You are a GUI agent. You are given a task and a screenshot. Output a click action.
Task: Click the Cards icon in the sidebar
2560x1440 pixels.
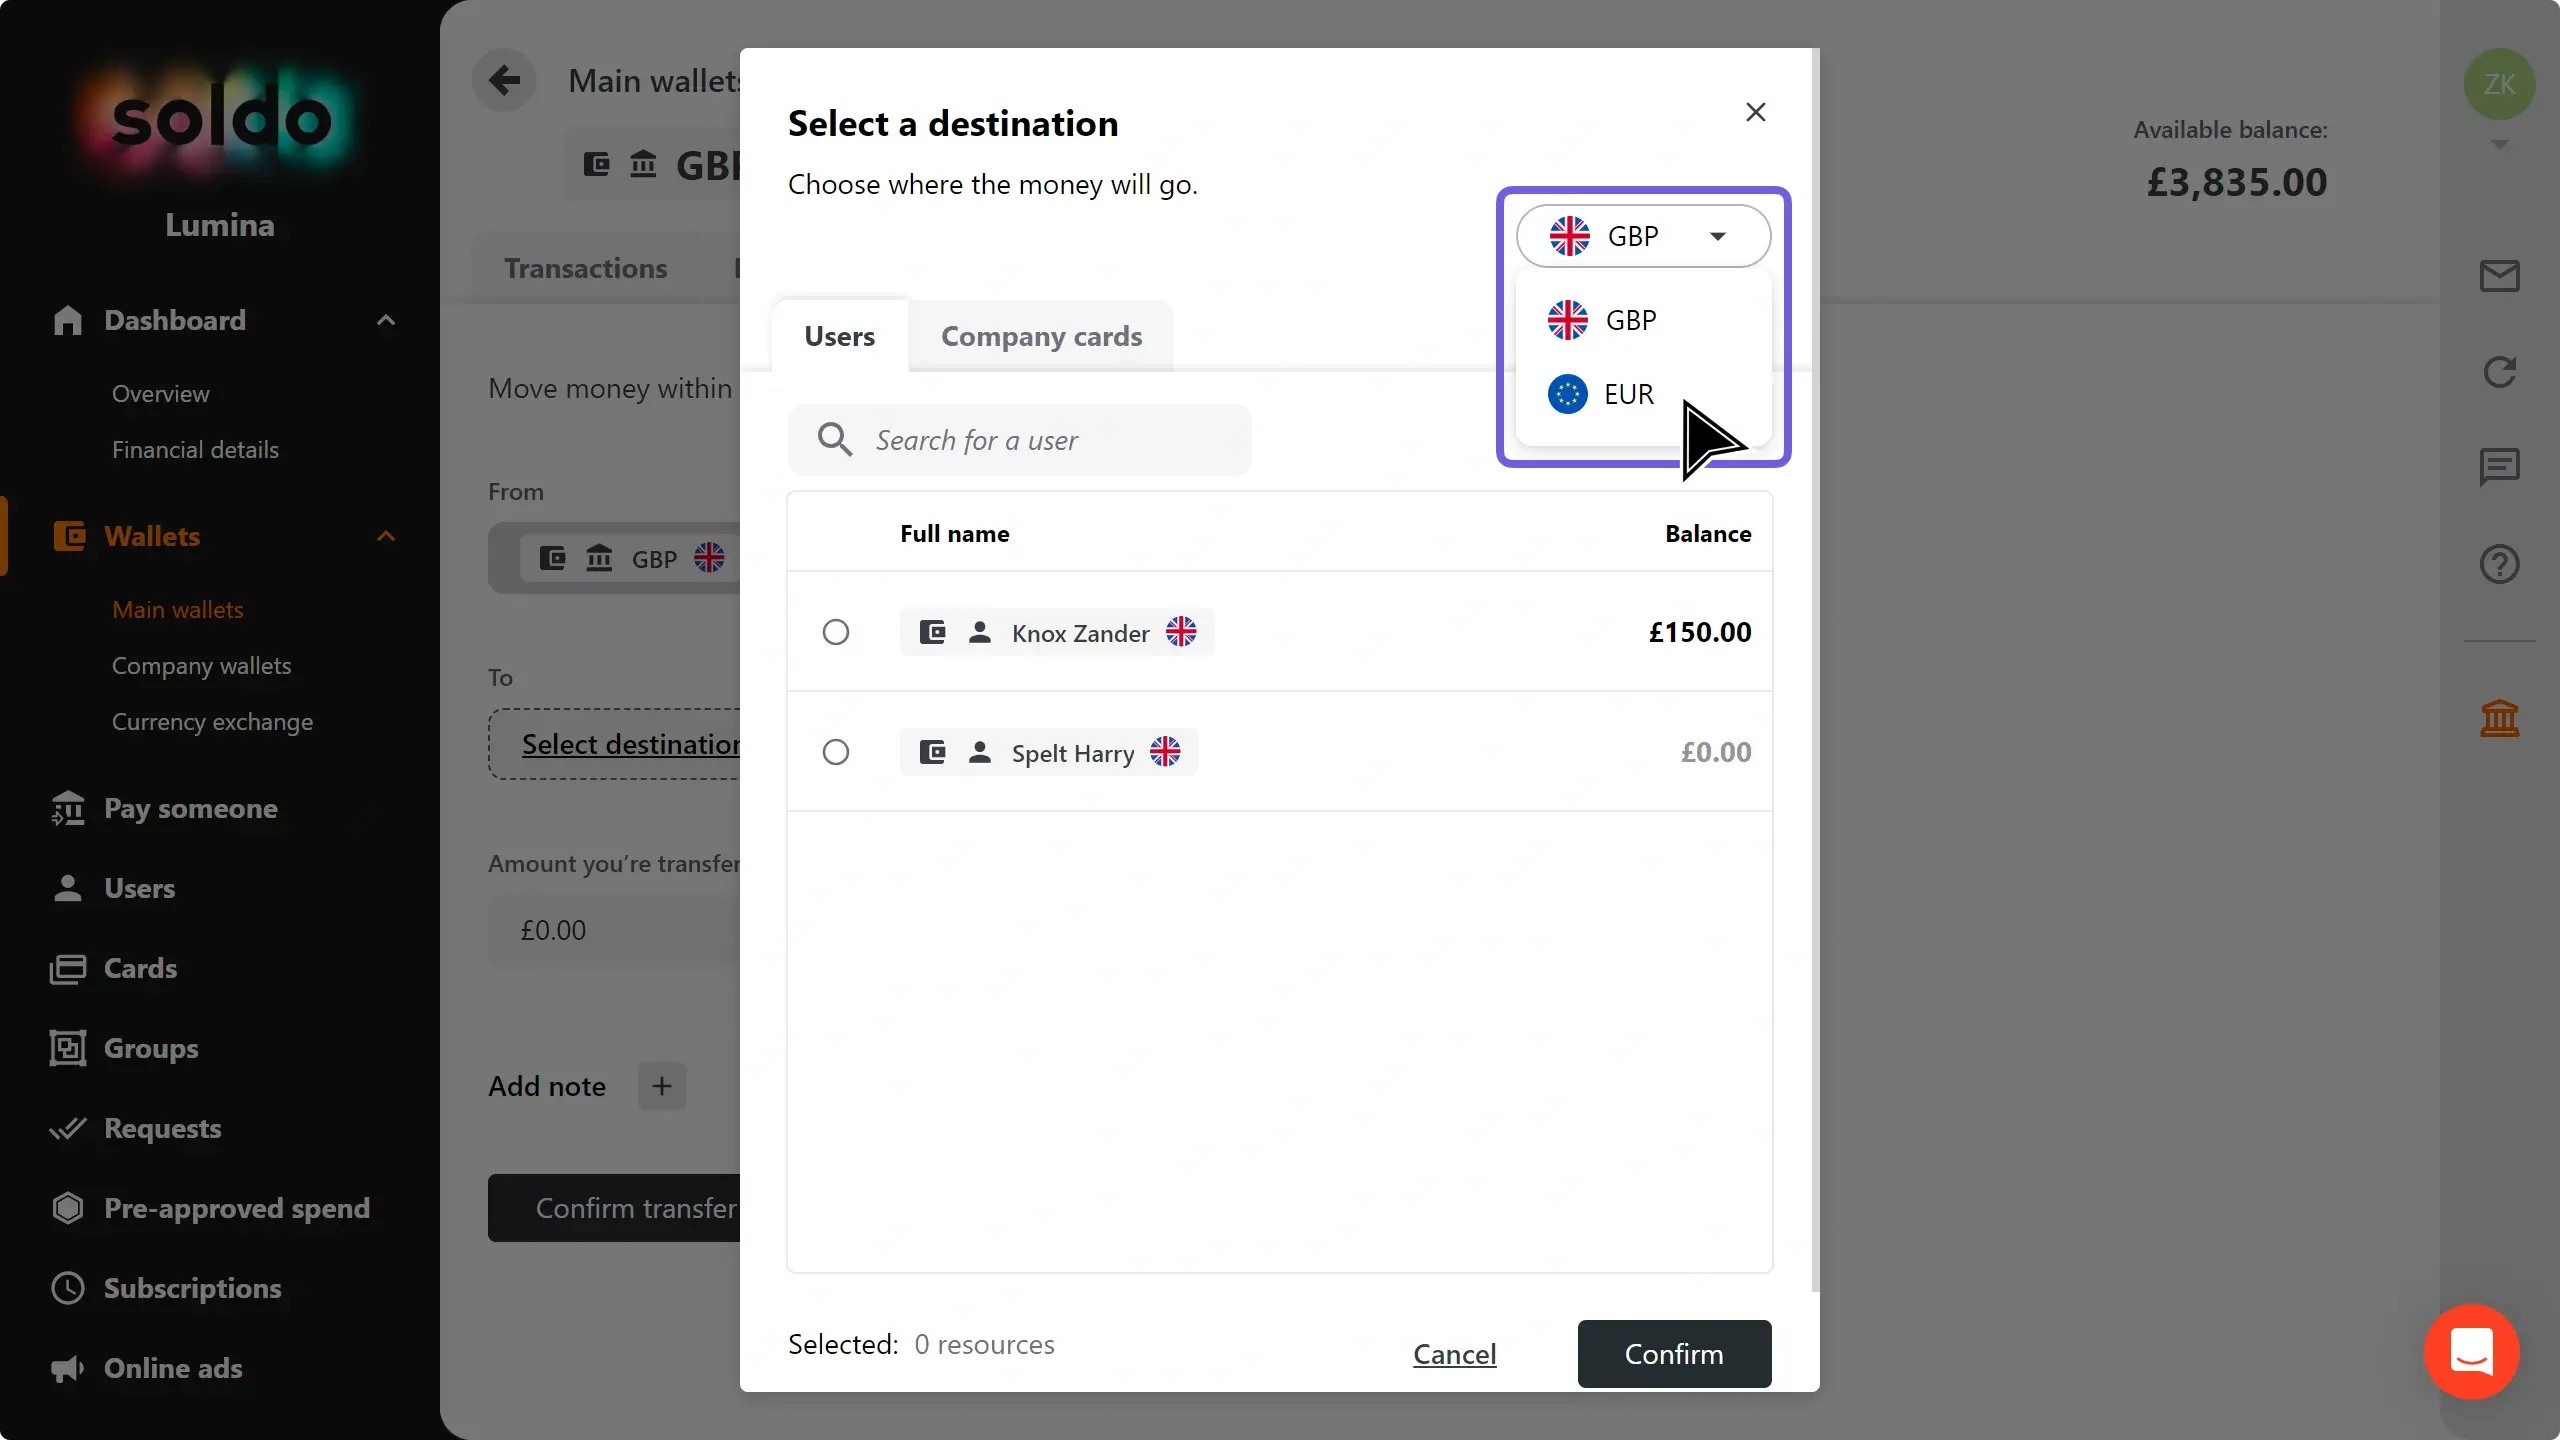click(x=68, y=968)
